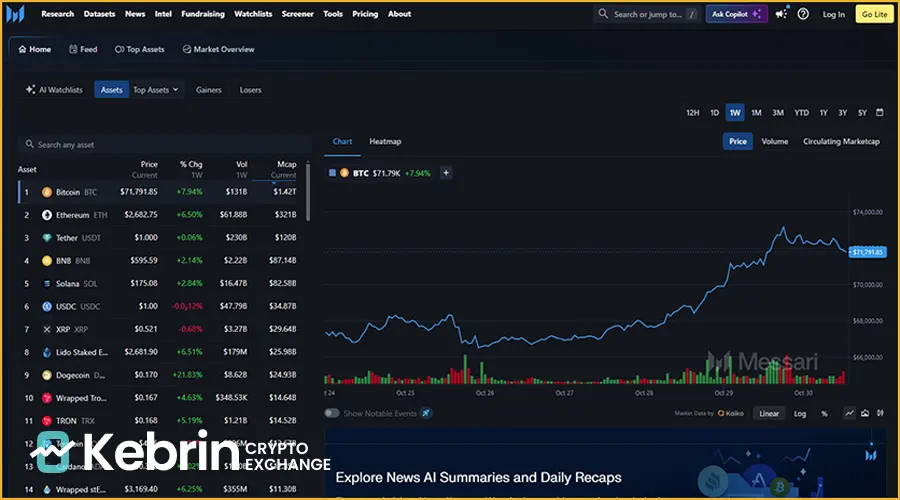Toggle Show Notable Events switch

coord(332,413)
